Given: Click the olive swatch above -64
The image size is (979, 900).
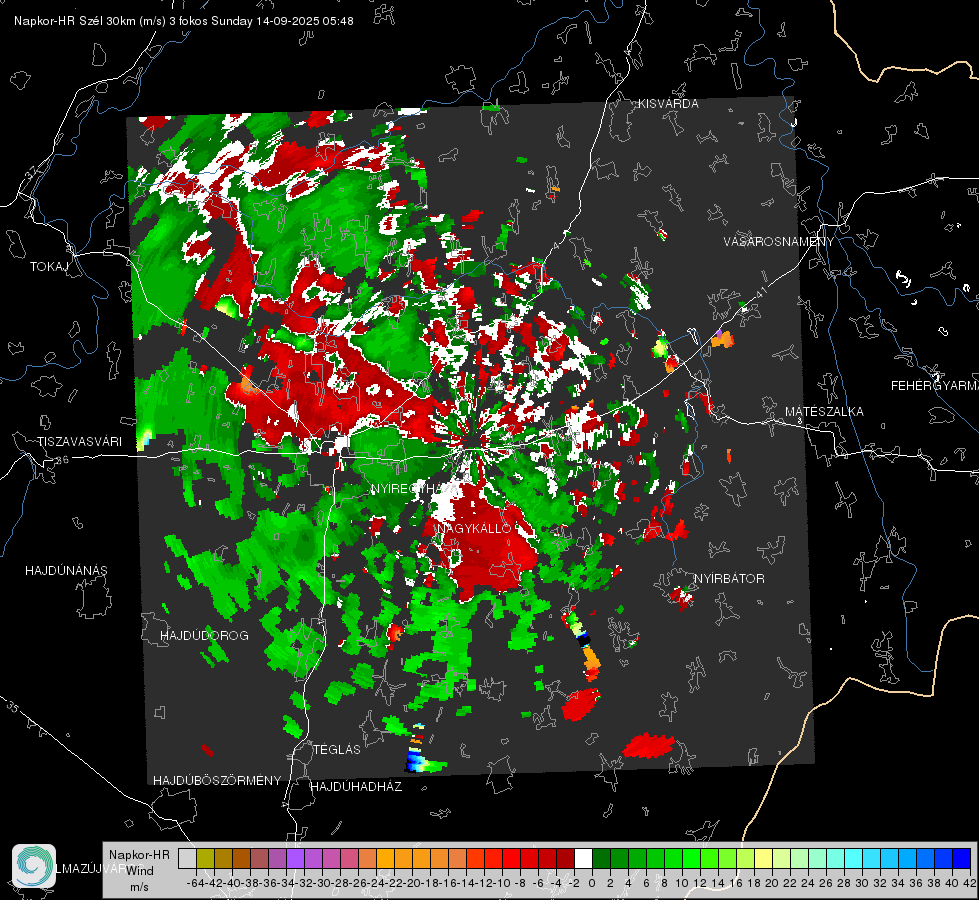Looking at the screenshot, I should 205,859.
